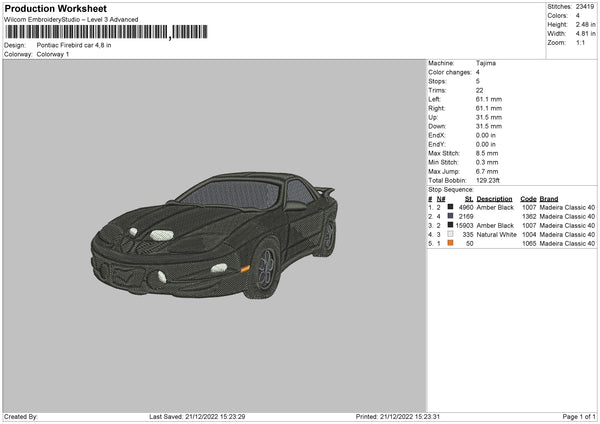Click the Natural White swatch in stop sequence
This screenshot has width=600, height=424.
click(451, 234)
